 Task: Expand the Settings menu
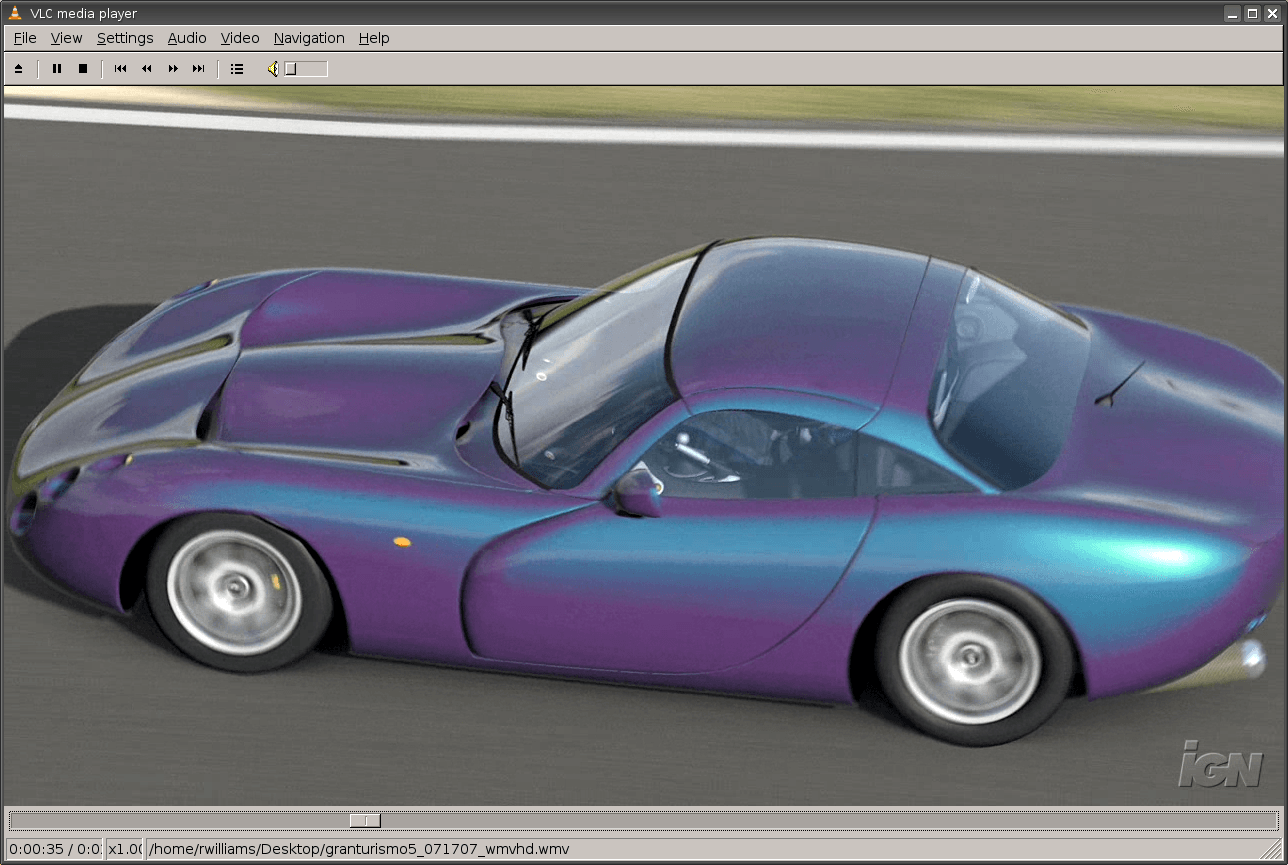point(125,38)
